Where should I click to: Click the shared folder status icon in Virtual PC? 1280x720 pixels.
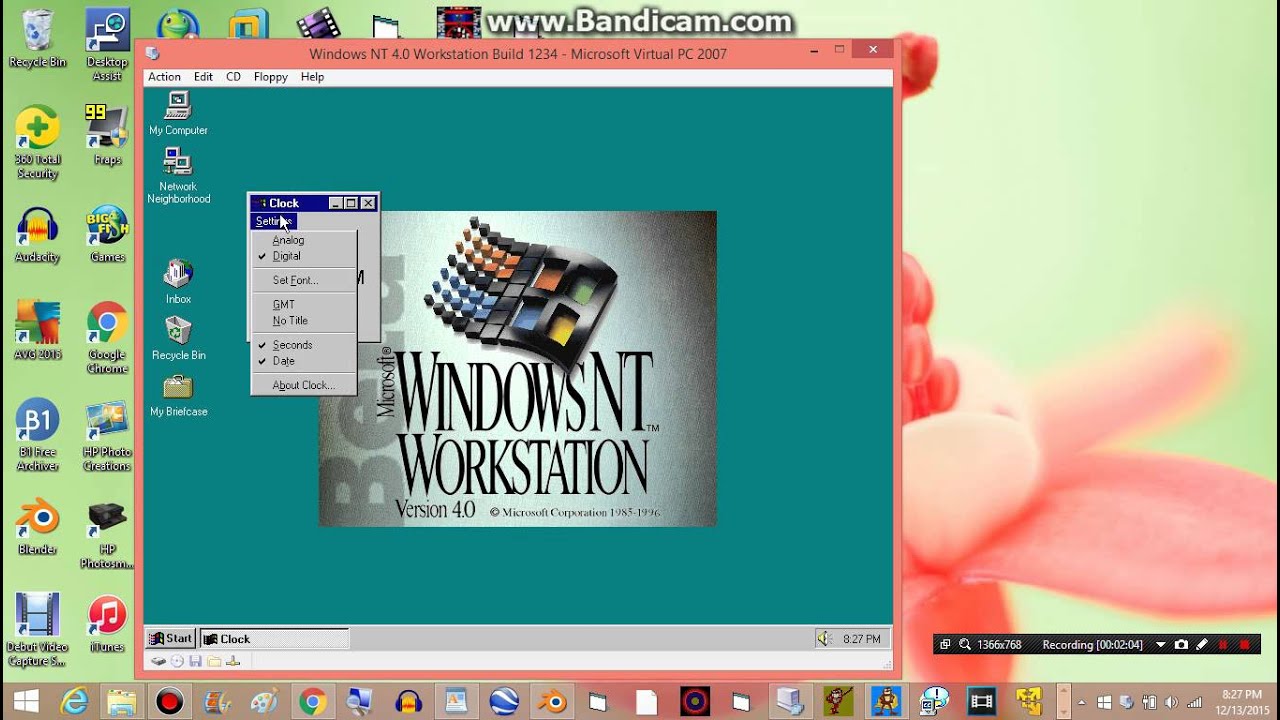[214, 661]
